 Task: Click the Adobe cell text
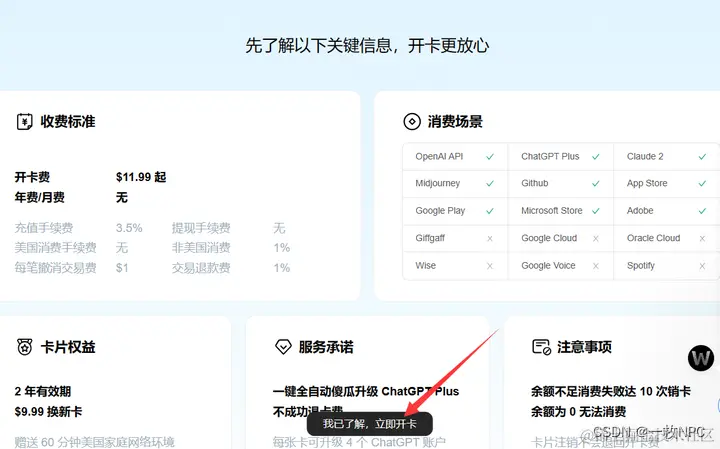tap(640, 211)
